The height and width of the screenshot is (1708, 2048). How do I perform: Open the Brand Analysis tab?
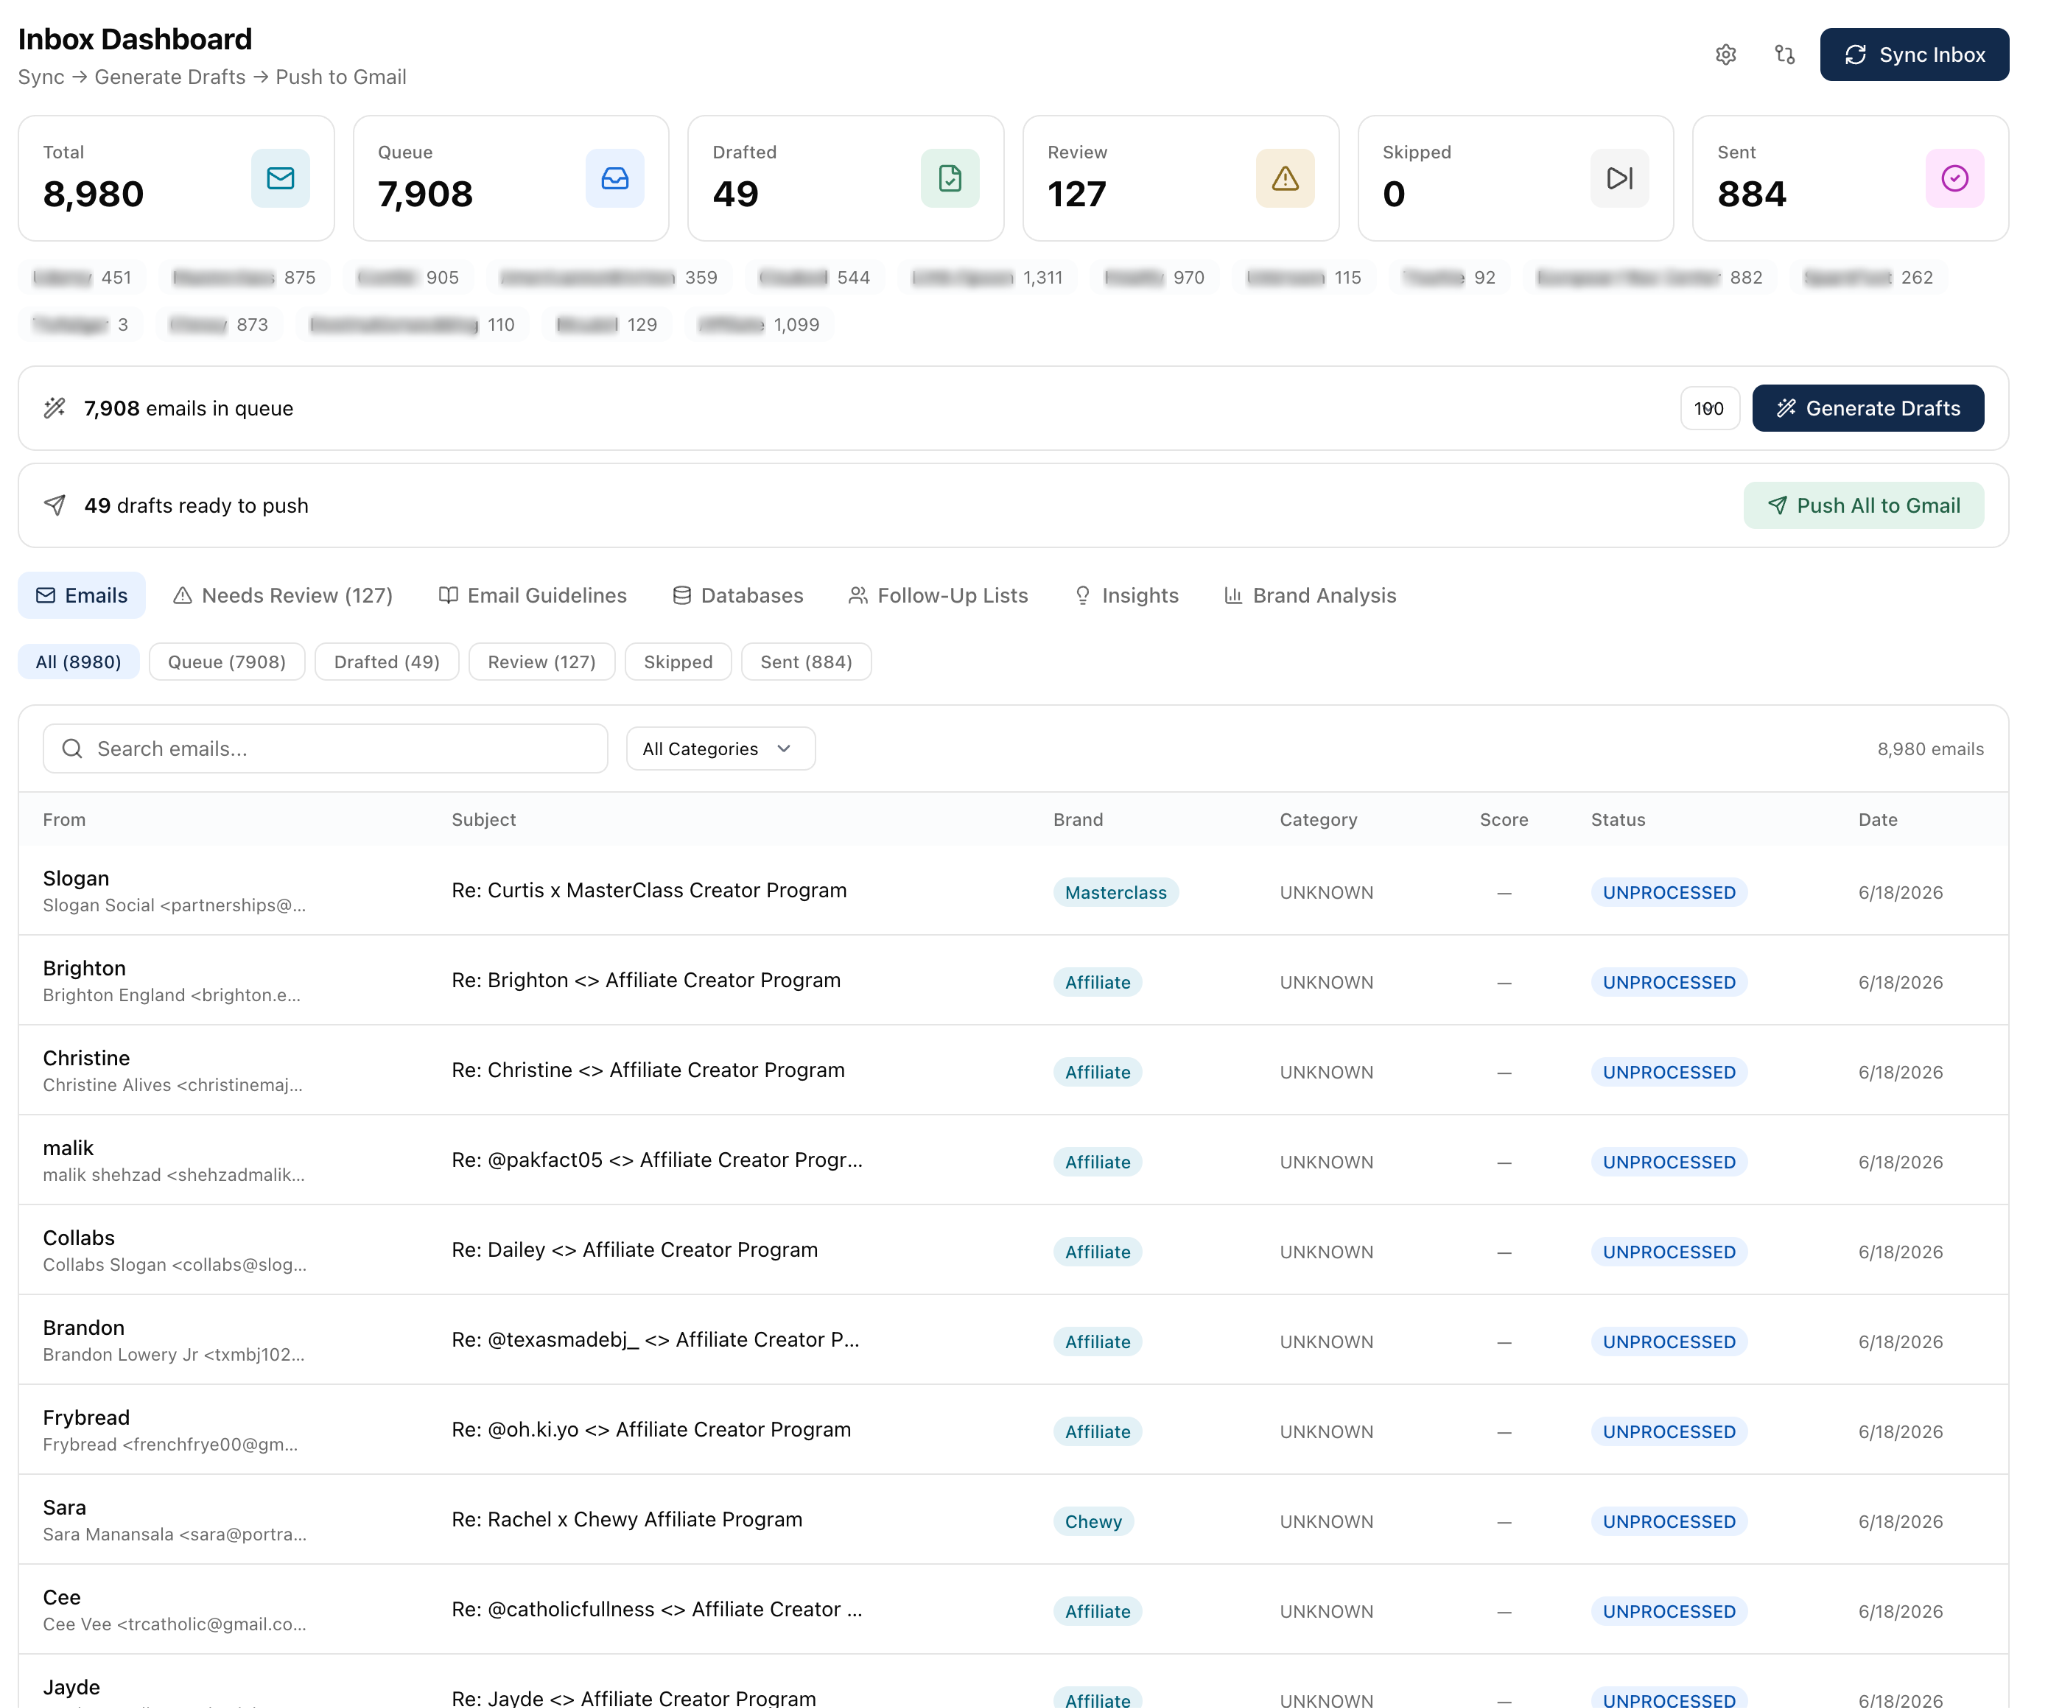pos(1310,595)
